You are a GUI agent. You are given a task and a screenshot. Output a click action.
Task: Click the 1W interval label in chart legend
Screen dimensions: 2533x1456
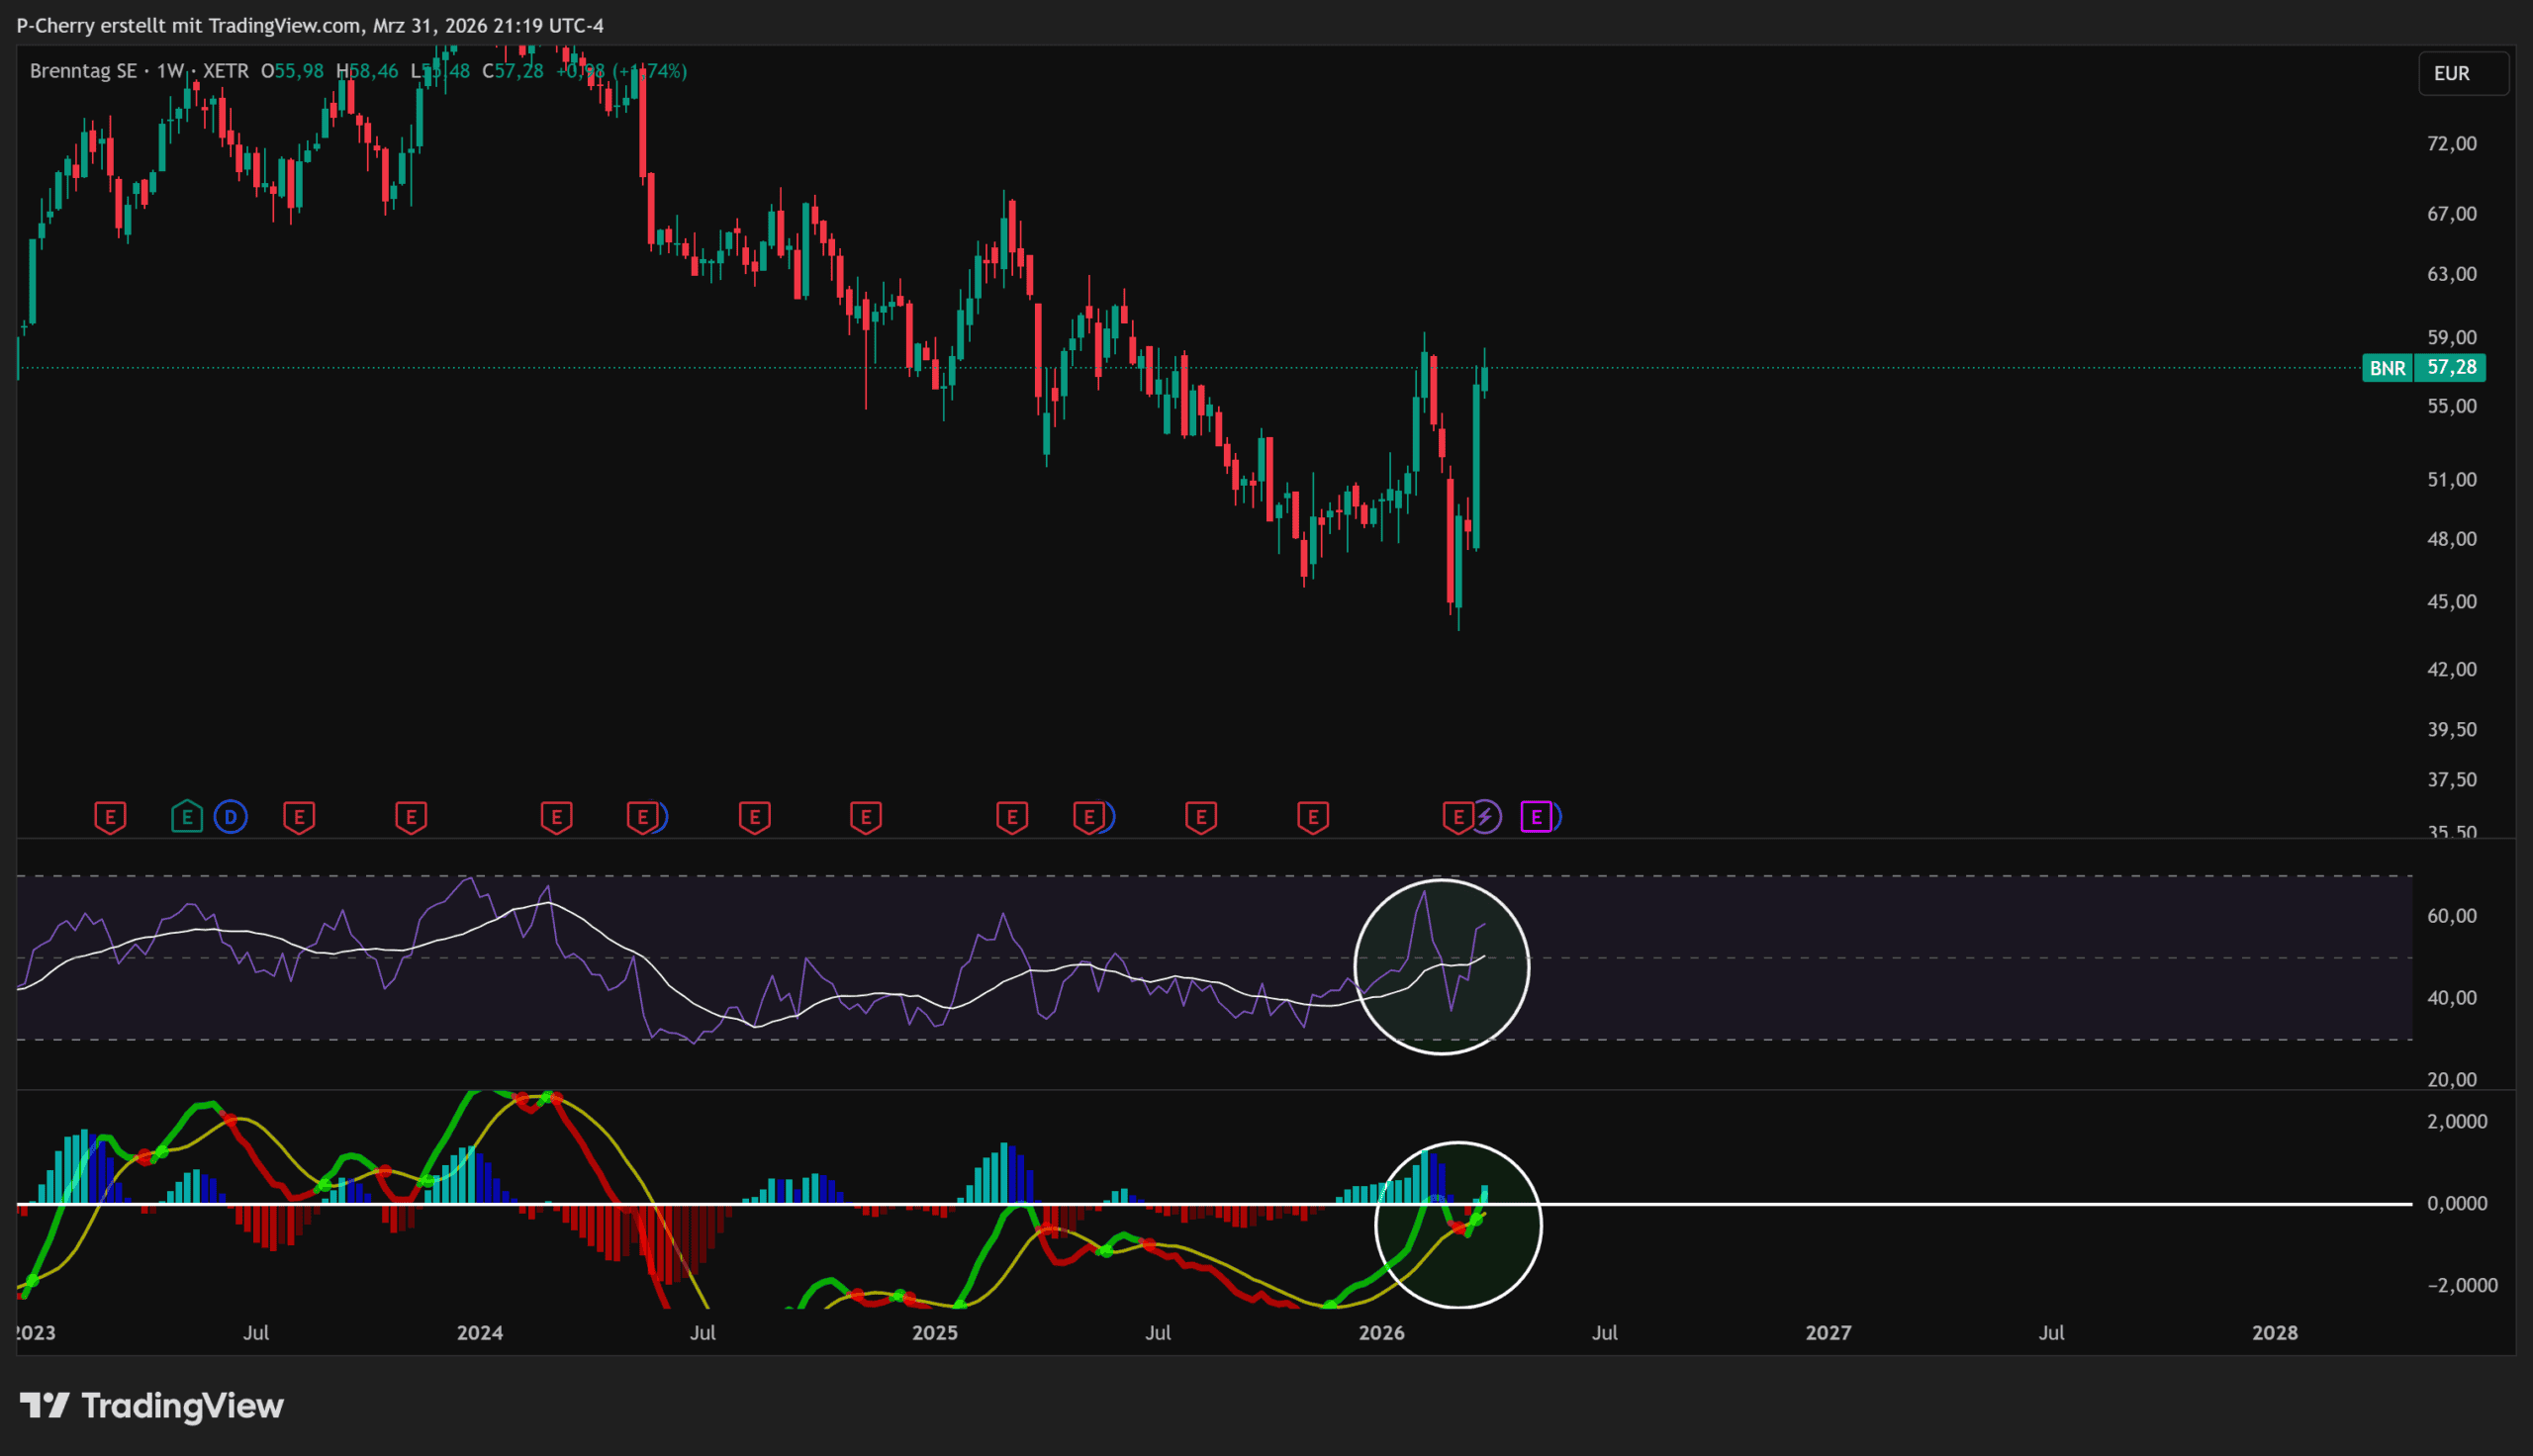pyautogui.click(x=171, y=71)
